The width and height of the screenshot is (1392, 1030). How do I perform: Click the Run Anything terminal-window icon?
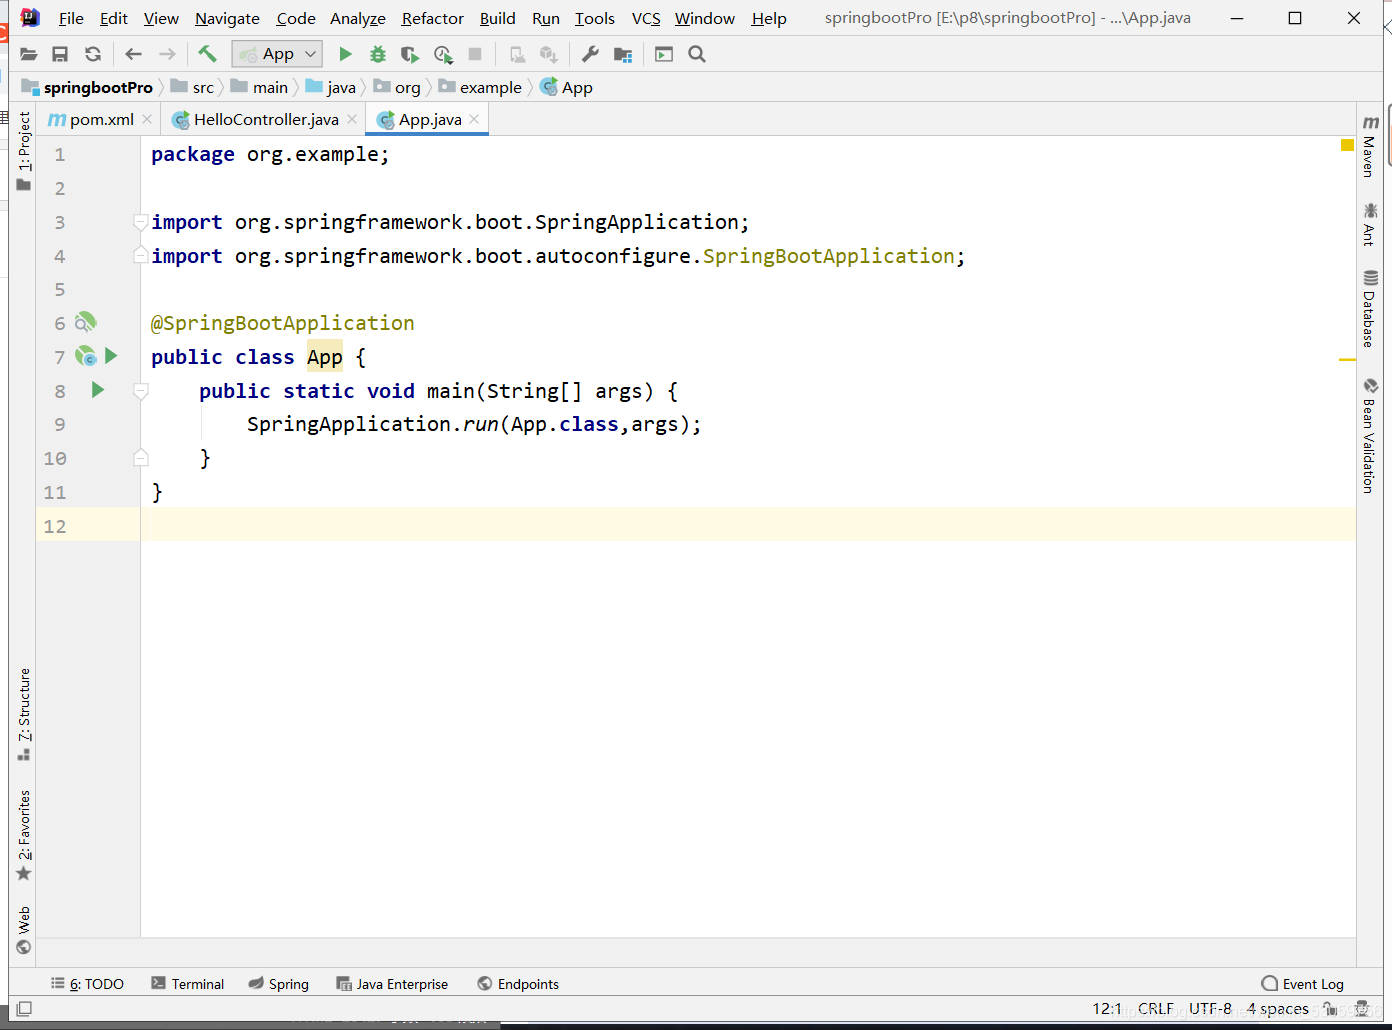[x=664, y=54]
